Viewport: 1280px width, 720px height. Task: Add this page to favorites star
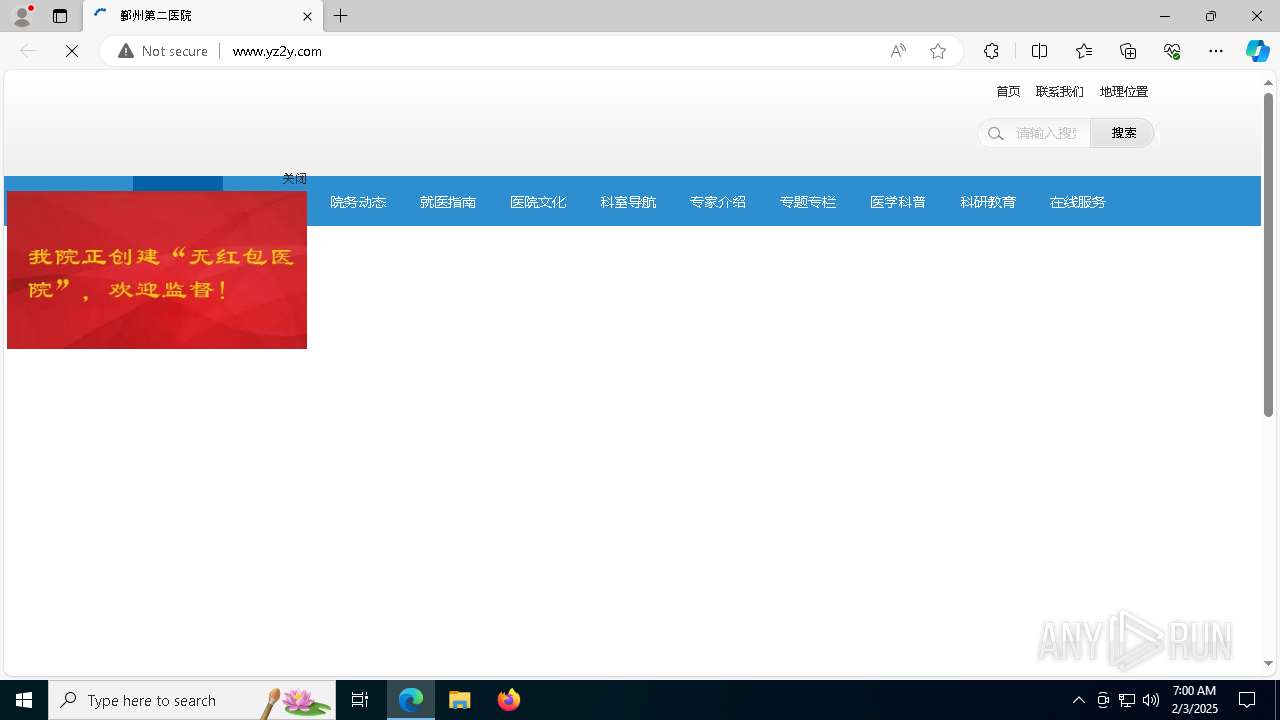(938, 51)
